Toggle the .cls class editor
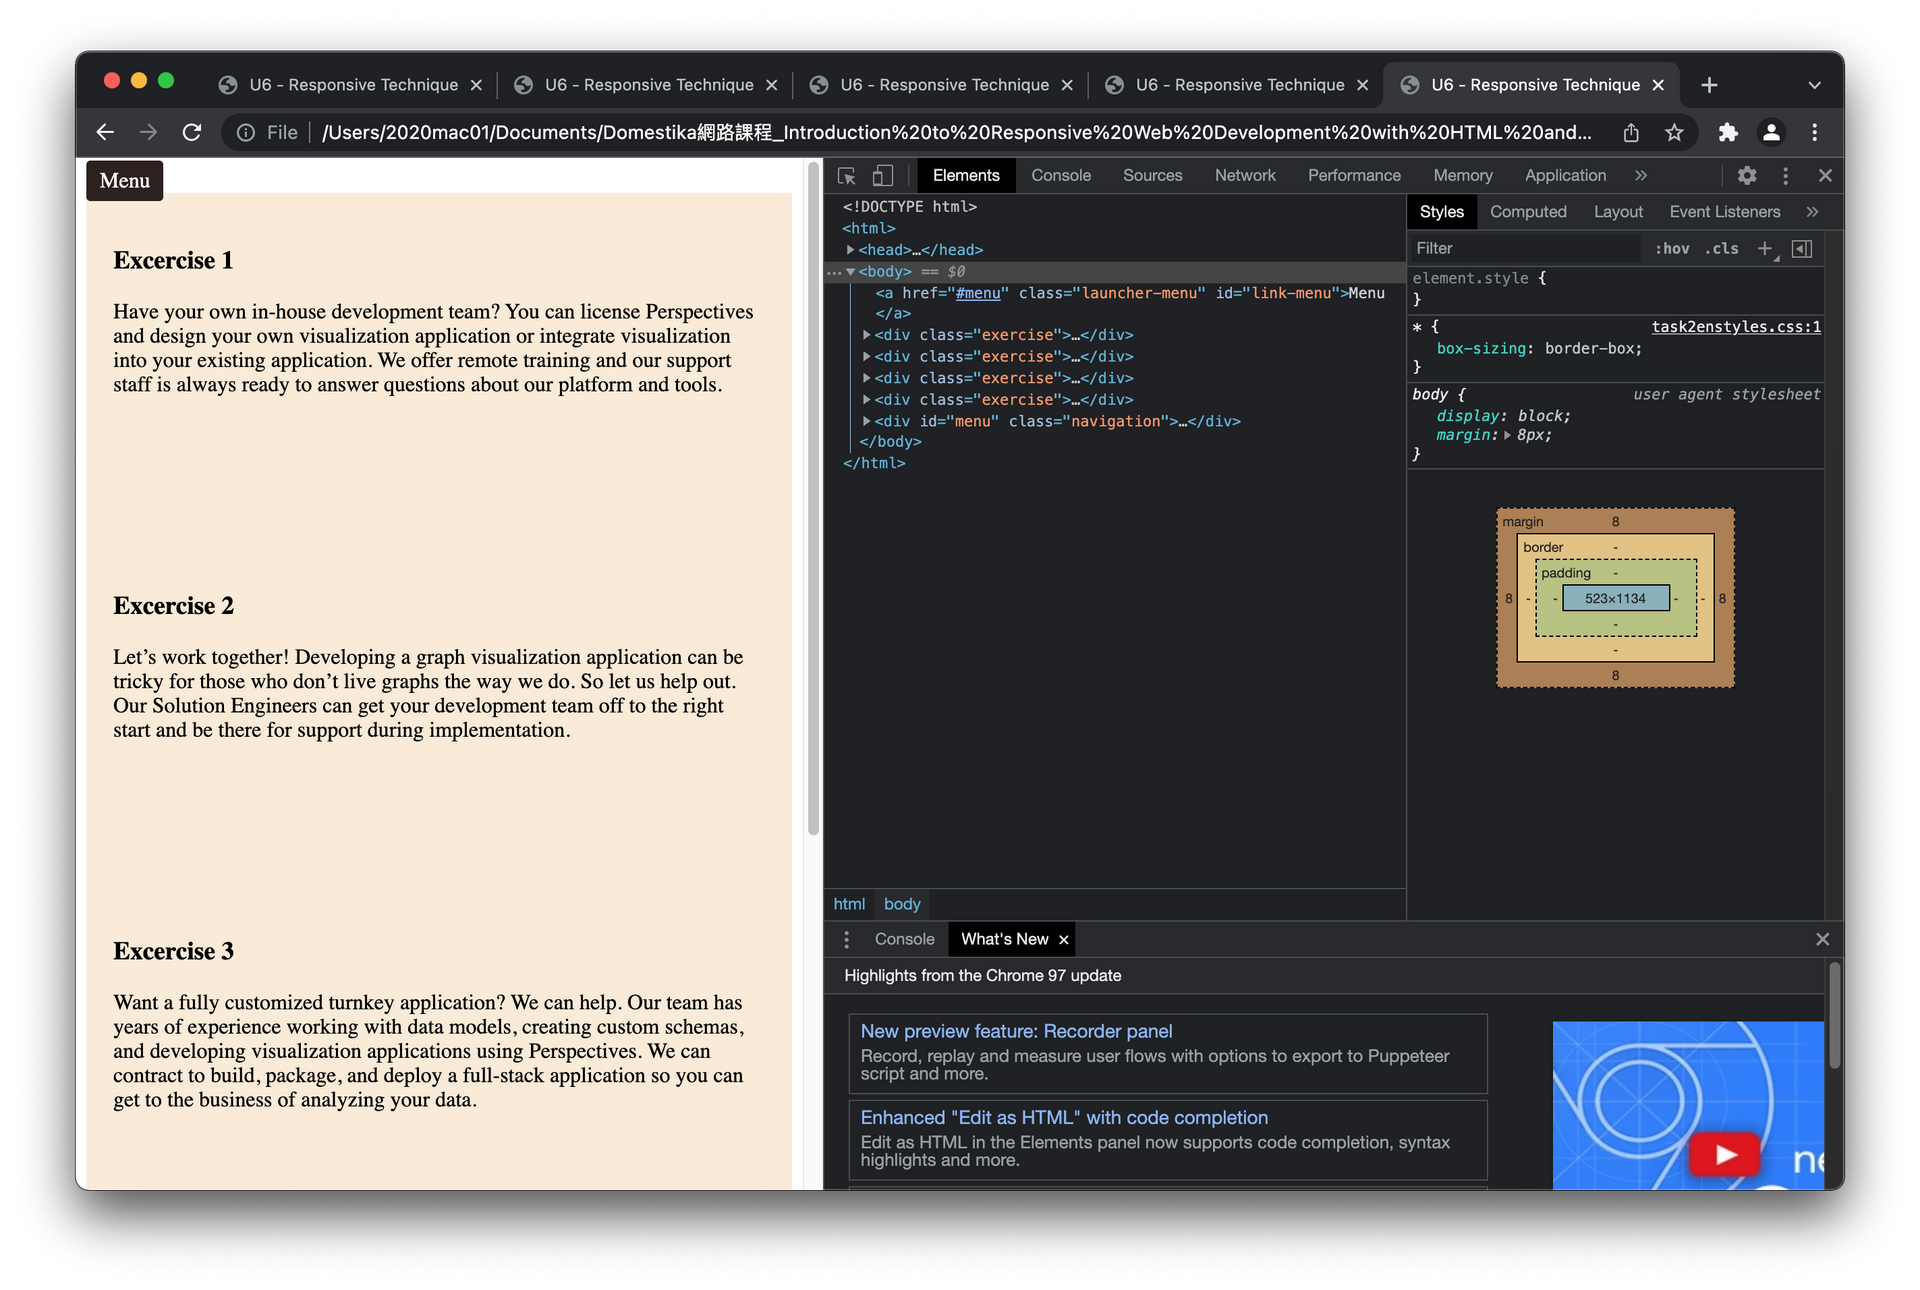Image resolution: width=1920 pixels, height=1290 pixels. pos(1722,248)
